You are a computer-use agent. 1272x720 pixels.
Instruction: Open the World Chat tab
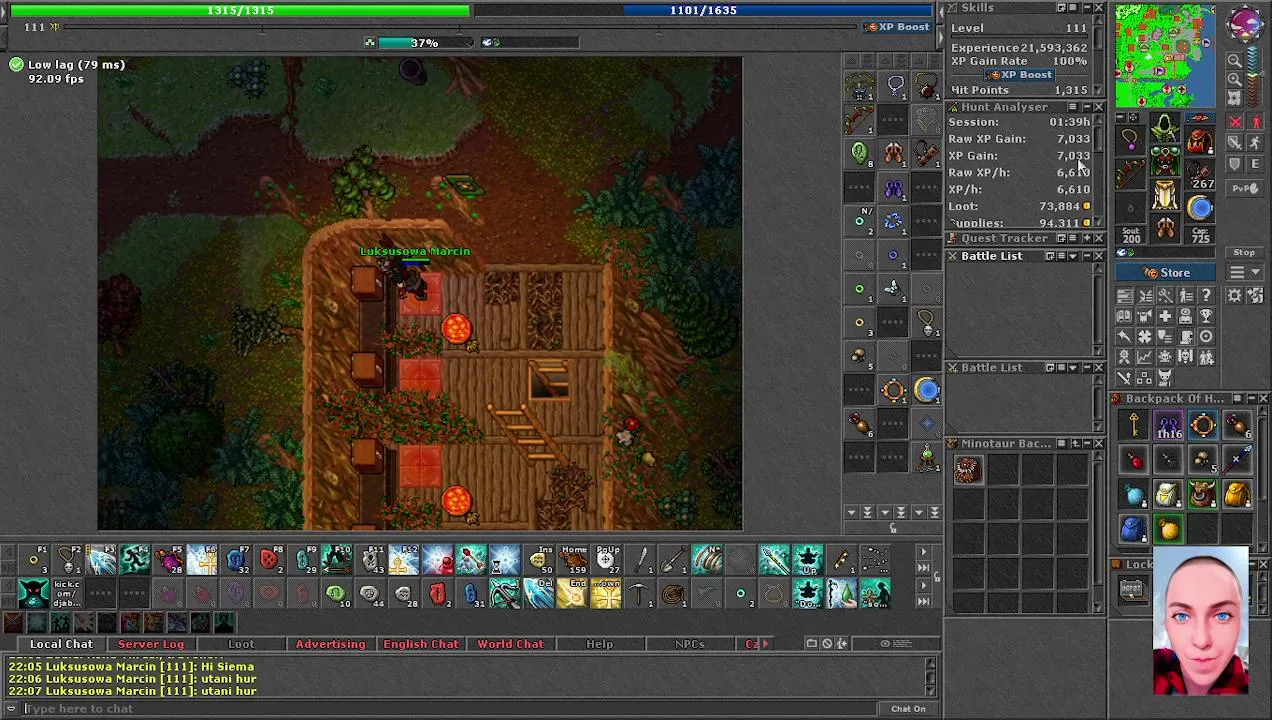(510, 644)
